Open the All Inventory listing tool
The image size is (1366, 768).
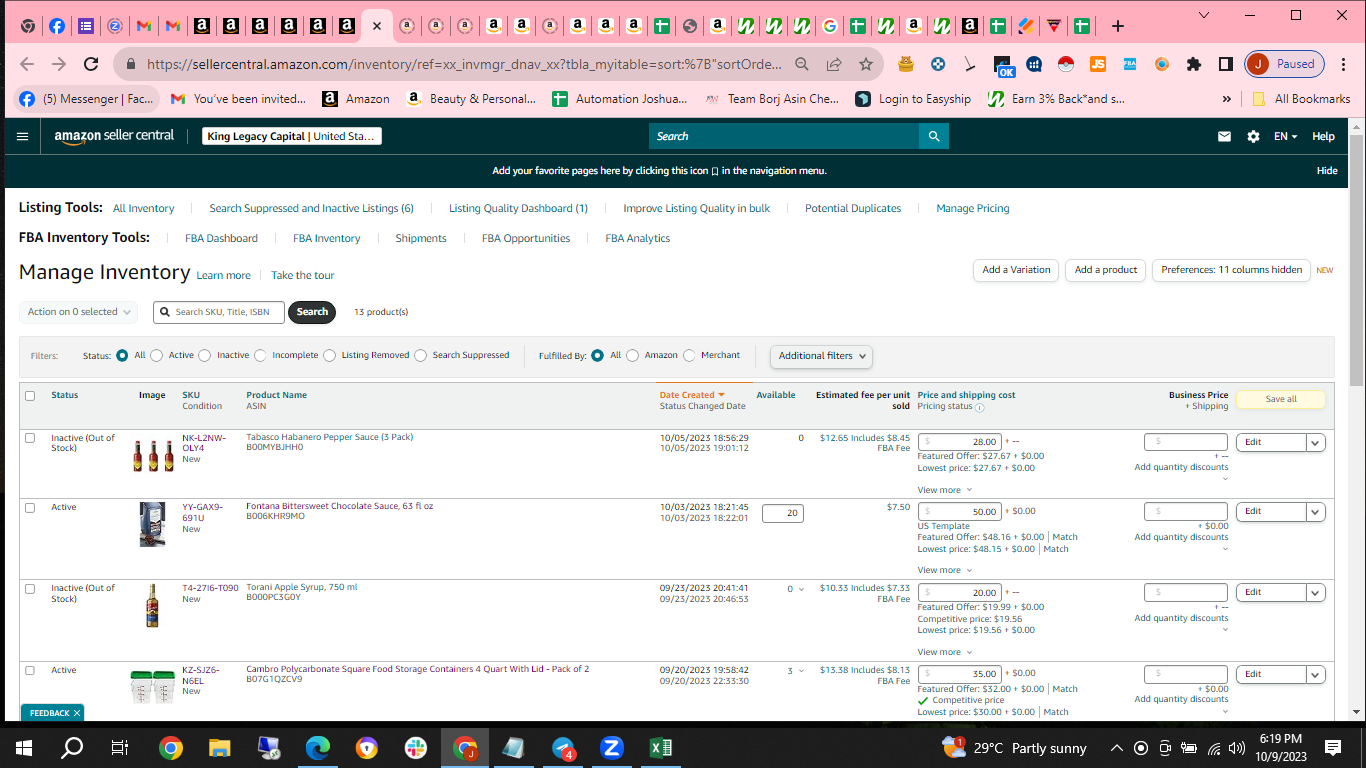pyautogui.click(x=143, y=208)
